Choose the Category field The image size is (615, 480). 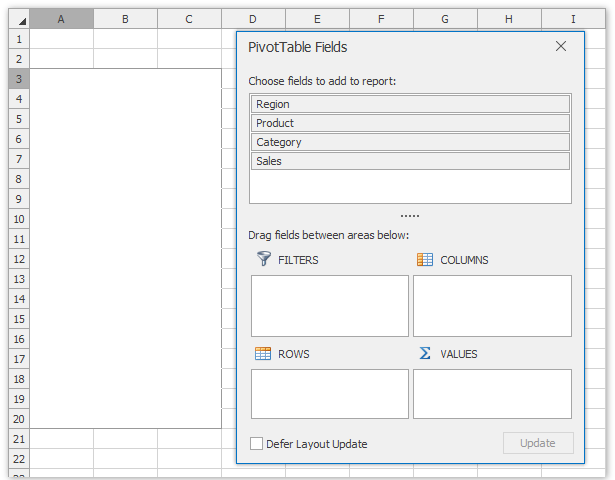[410, 142]
